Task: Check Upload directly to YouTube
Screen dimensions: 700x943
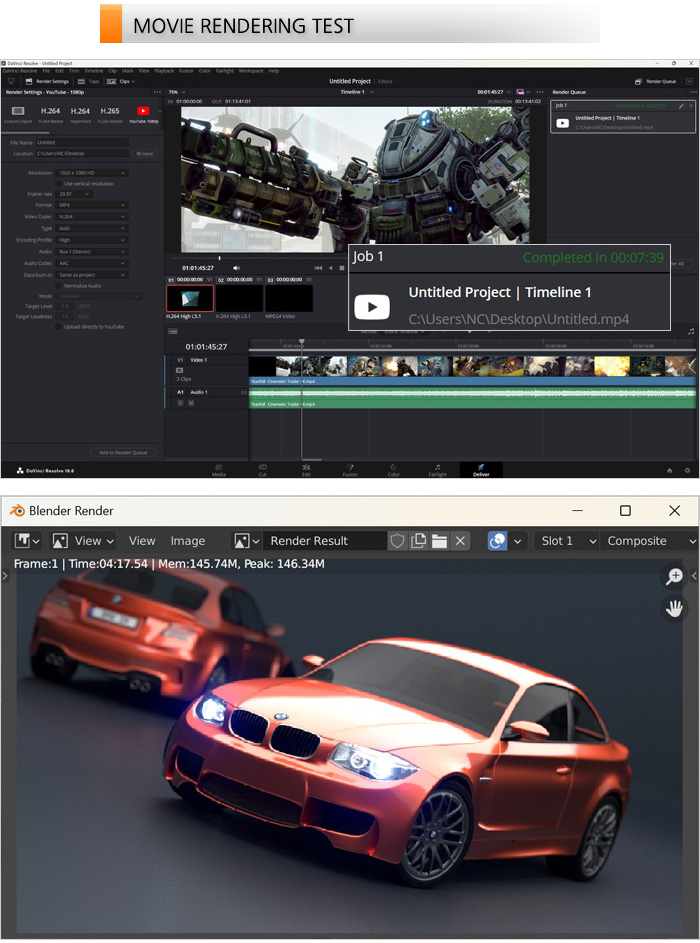Action: pos(60,326)
